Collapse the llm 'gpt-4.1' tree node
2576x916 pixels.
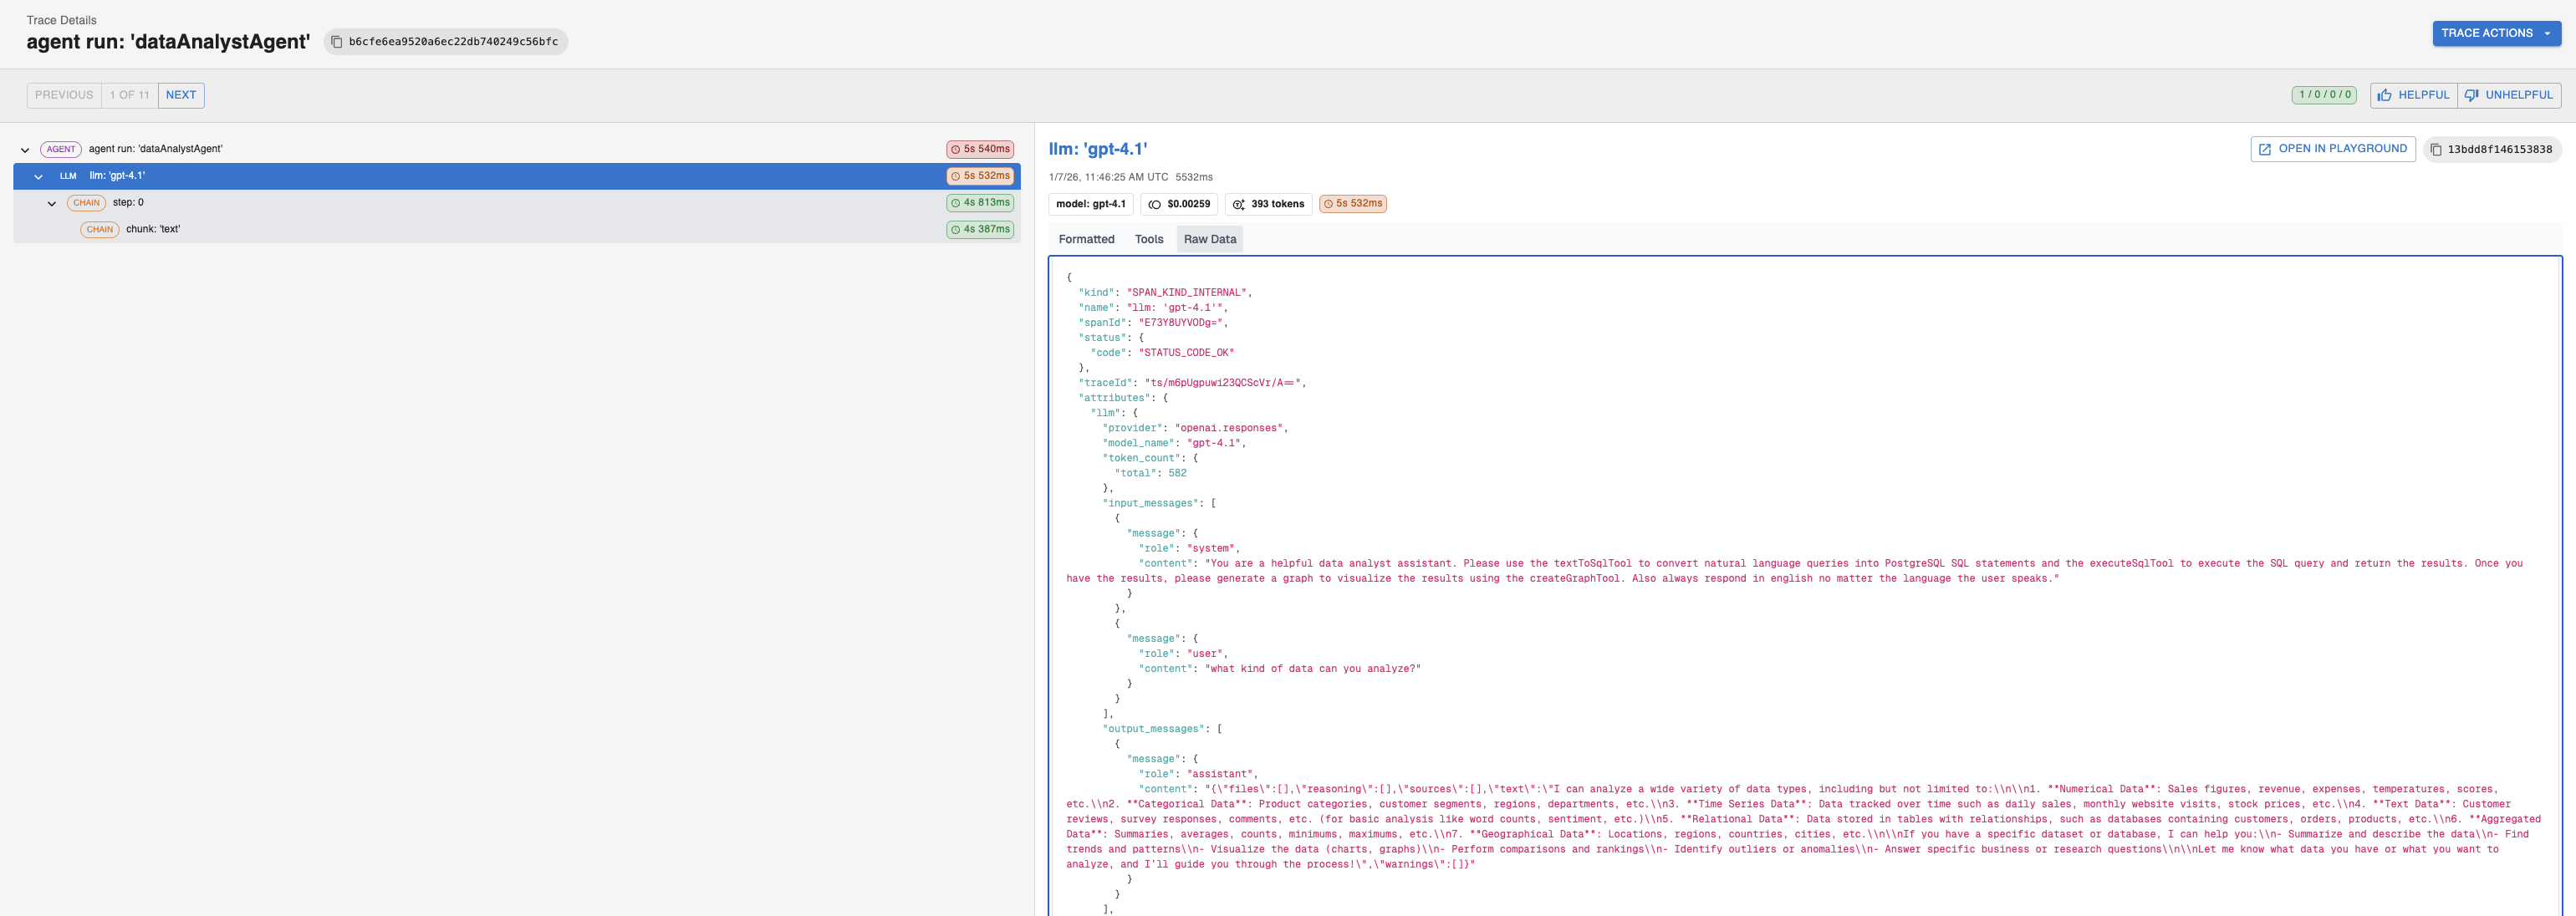pyautogui.click(x=38, y=177)
